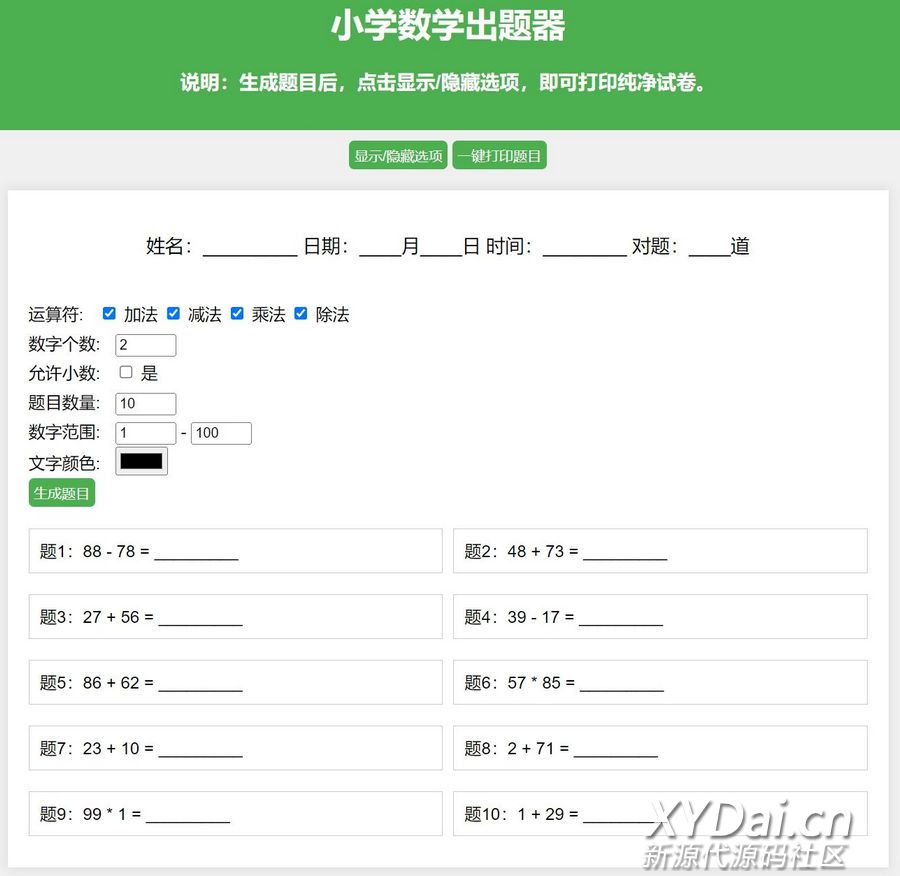Click question 题4: 39 - 17 box
The width and height of the screenshot is (900, 876).
coord(660,617)
